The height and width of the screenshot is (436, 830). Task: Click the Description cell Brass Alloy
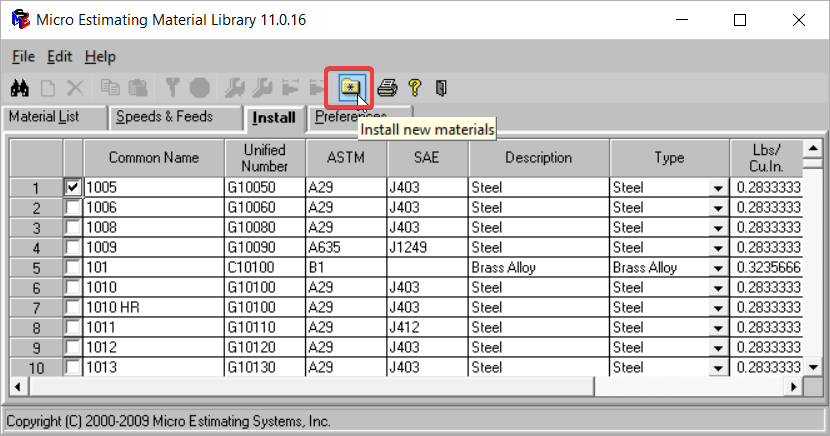539,267
